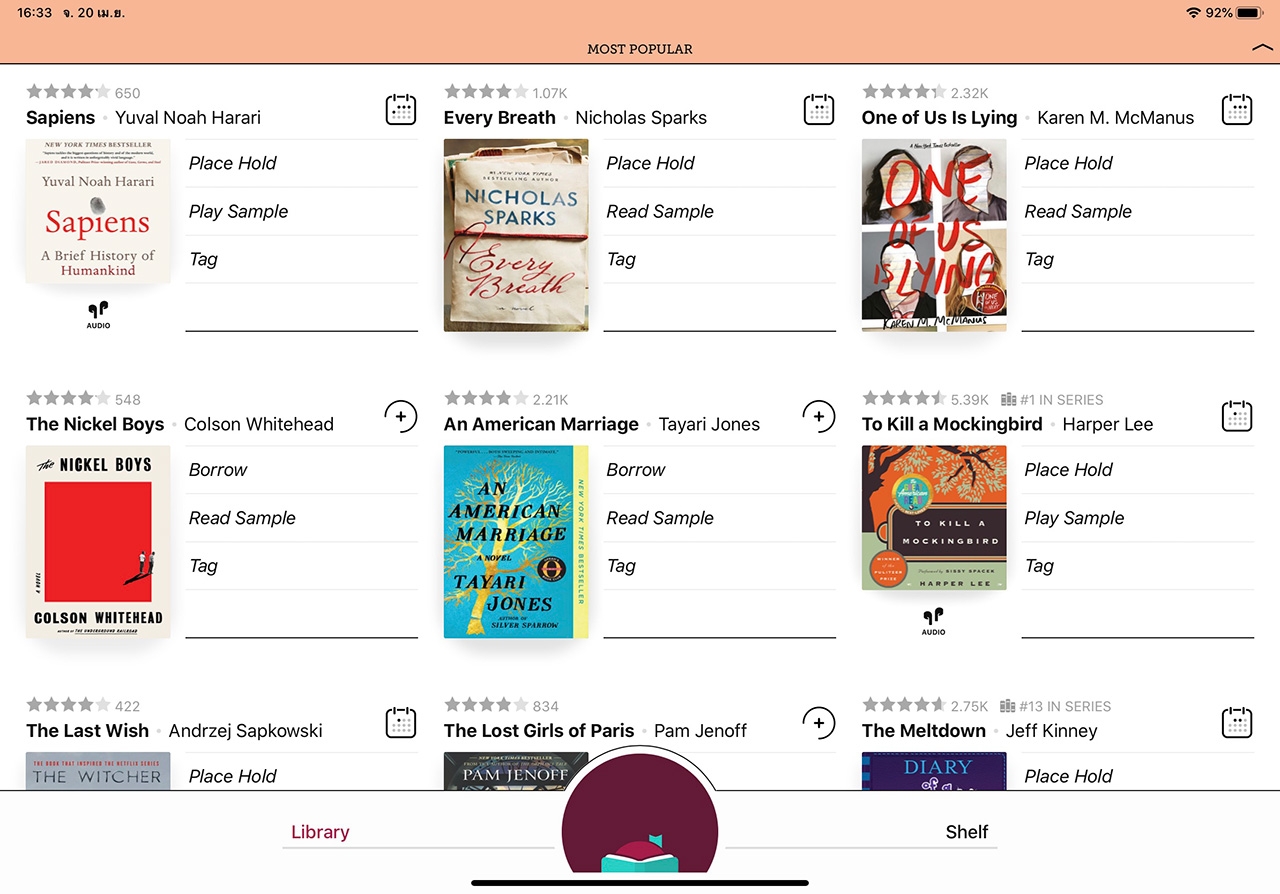Borrow The Nickel Boys

pos(218,470)
